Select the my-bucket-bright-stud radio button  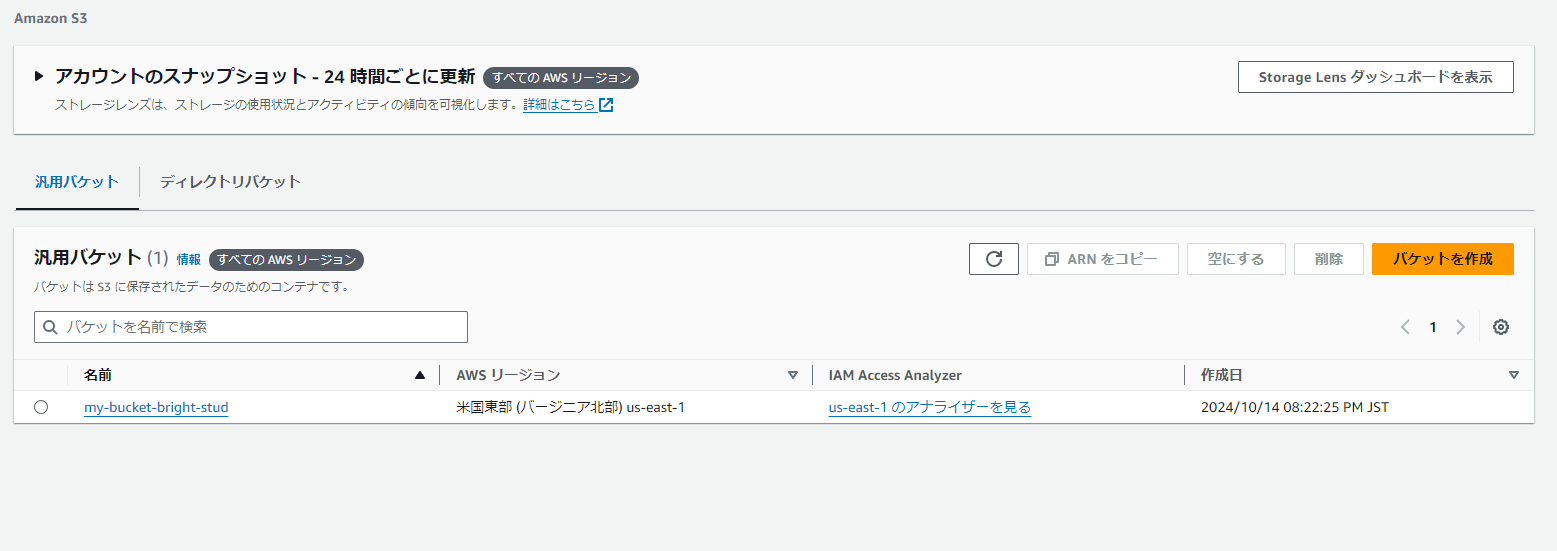(x=41, y=407)
